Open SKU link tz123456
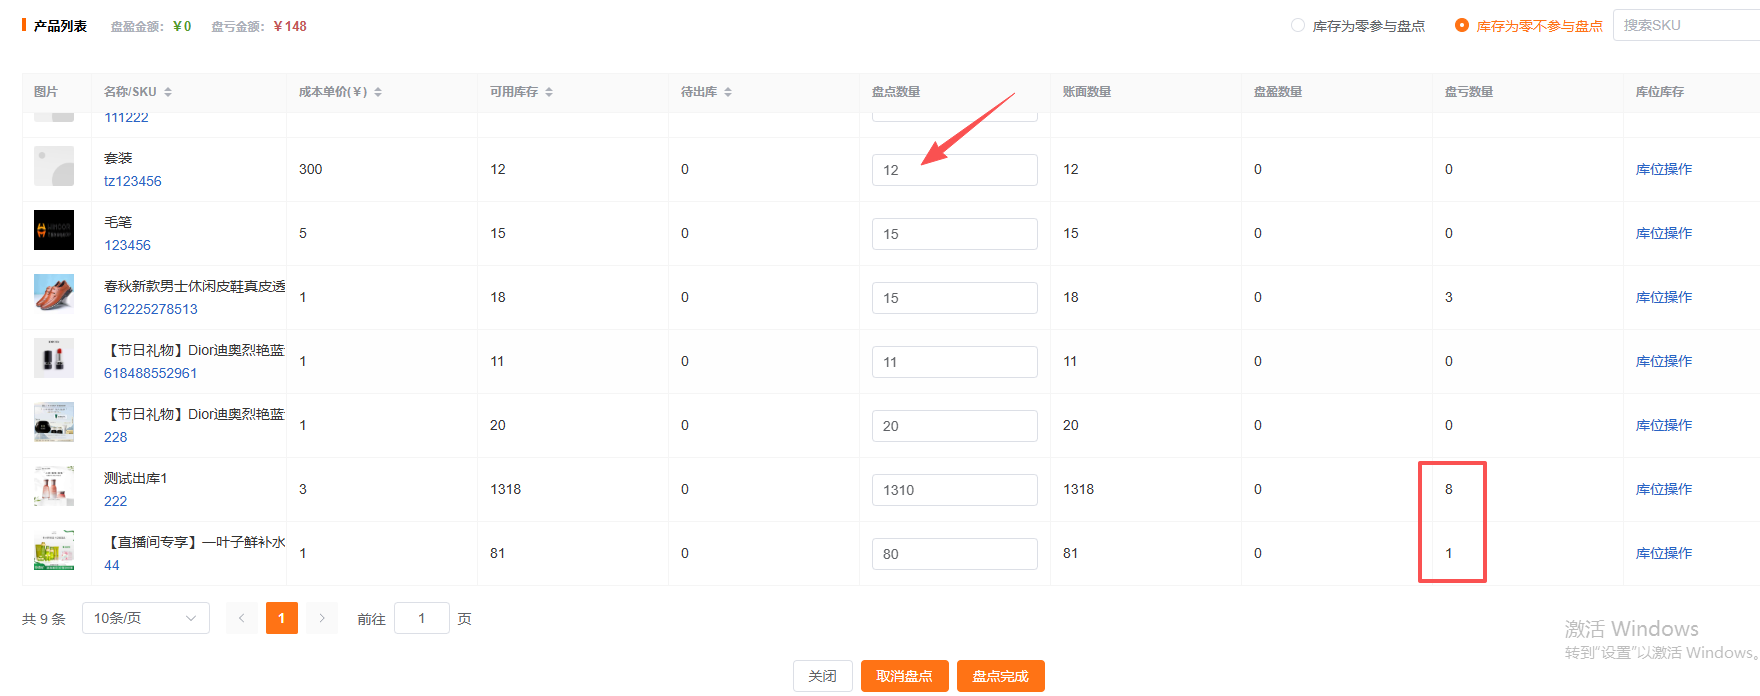Screen dimensions: 1760x696 [133, 181]
